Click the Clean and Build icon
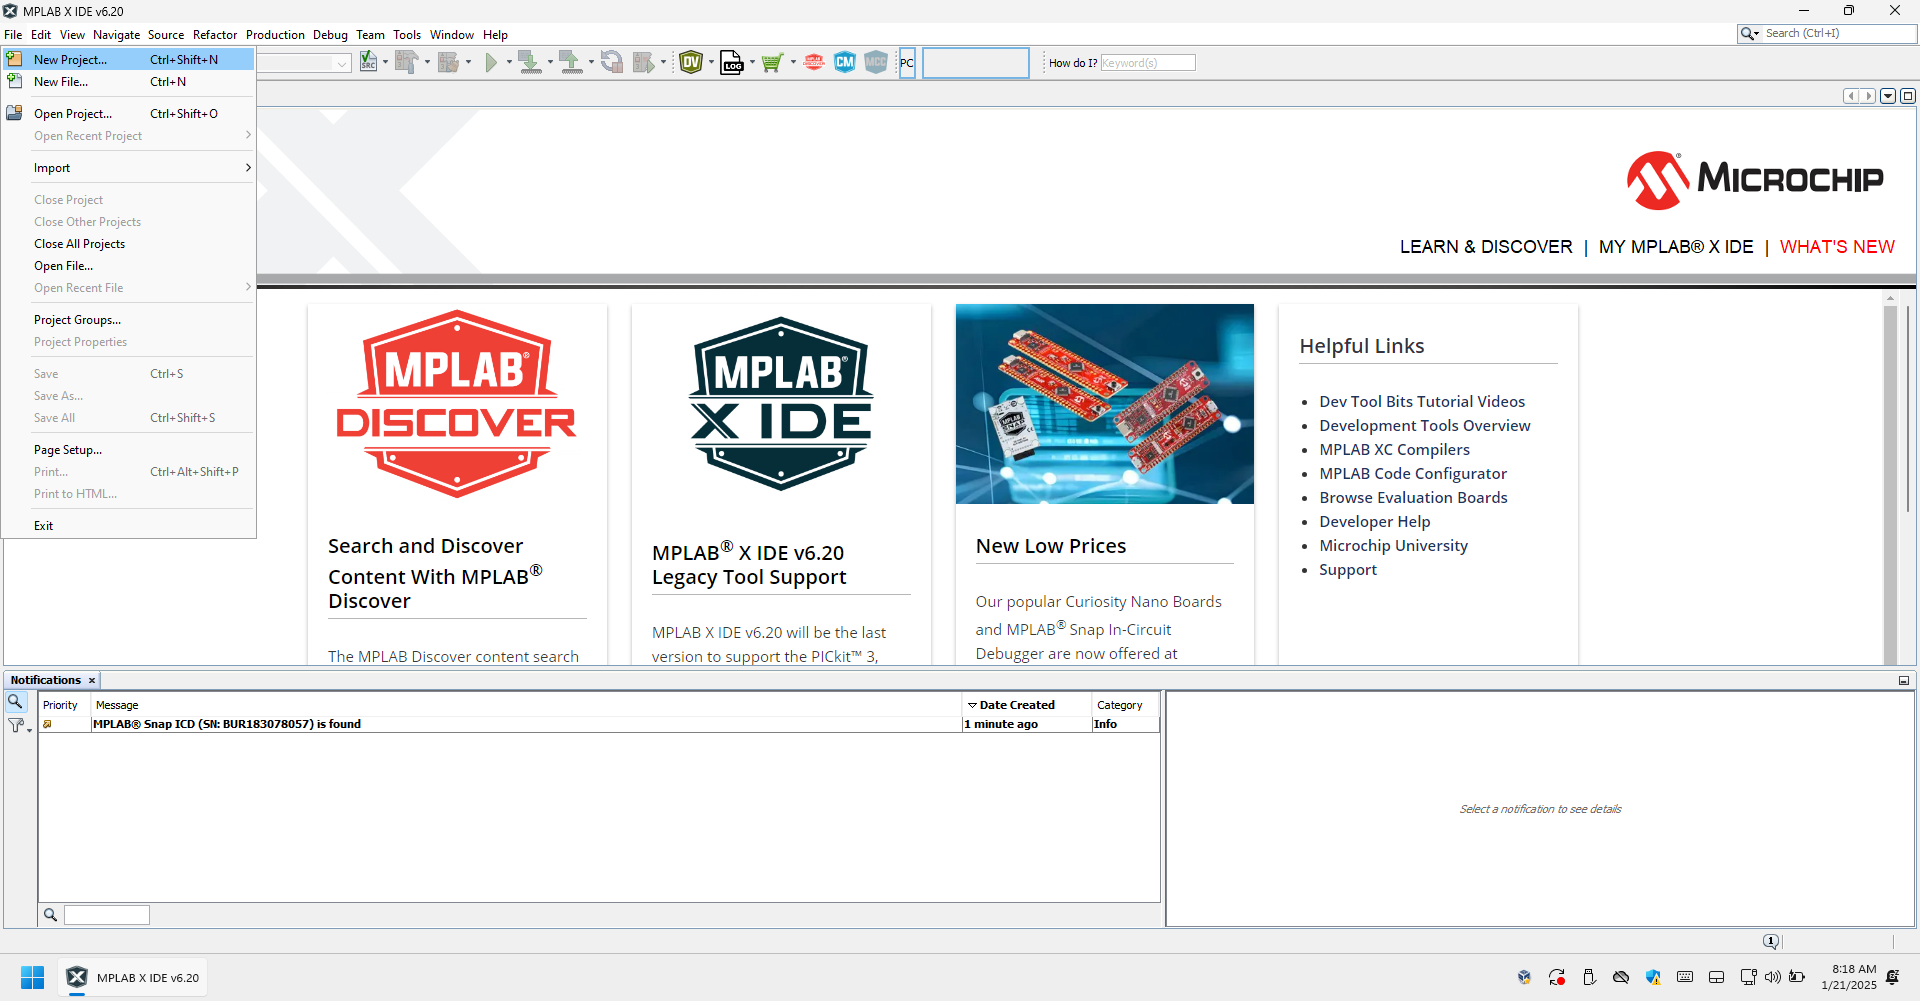The image size is (1920, 1001). pyautogui.click(x=447, y=62)
